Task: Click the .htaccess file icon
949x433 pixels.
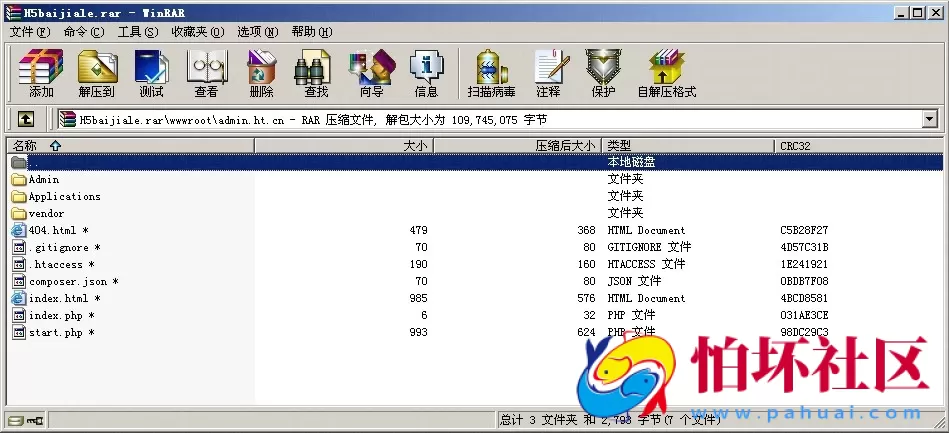Action: [x=19, y=264]
